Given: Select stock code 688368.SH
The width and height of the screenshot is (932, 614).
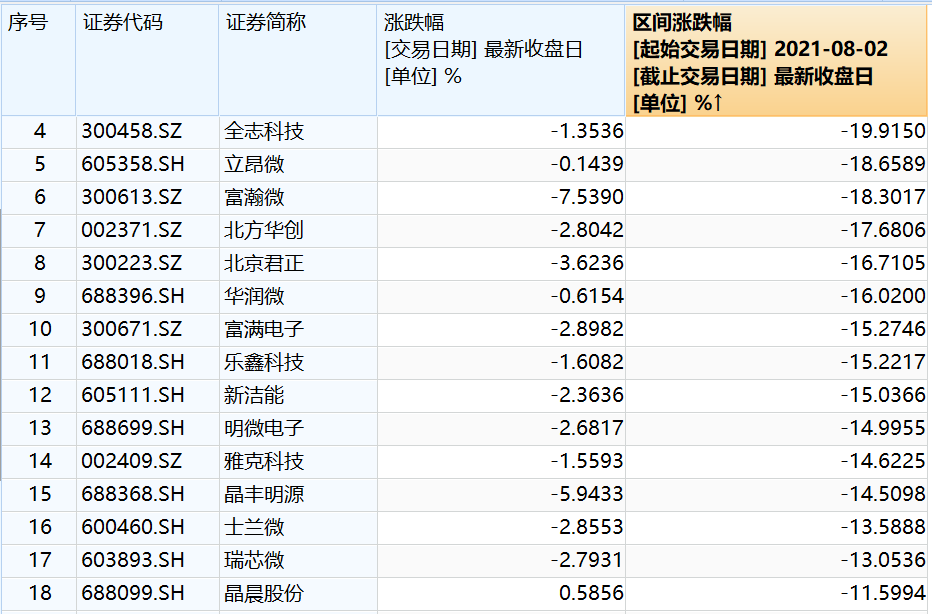Looking at the screenshot, I should point(133,494).
